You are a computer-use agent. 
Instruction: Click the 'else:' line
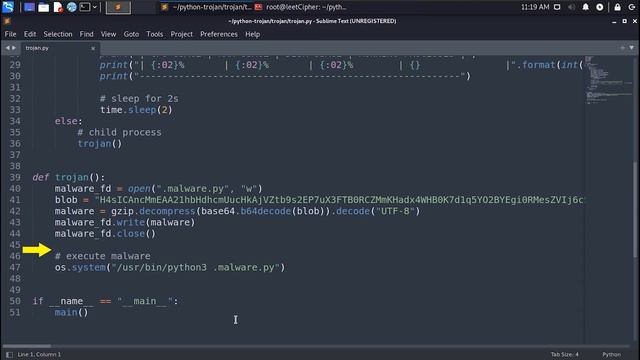pyautogui.click(x=69, y=121)
